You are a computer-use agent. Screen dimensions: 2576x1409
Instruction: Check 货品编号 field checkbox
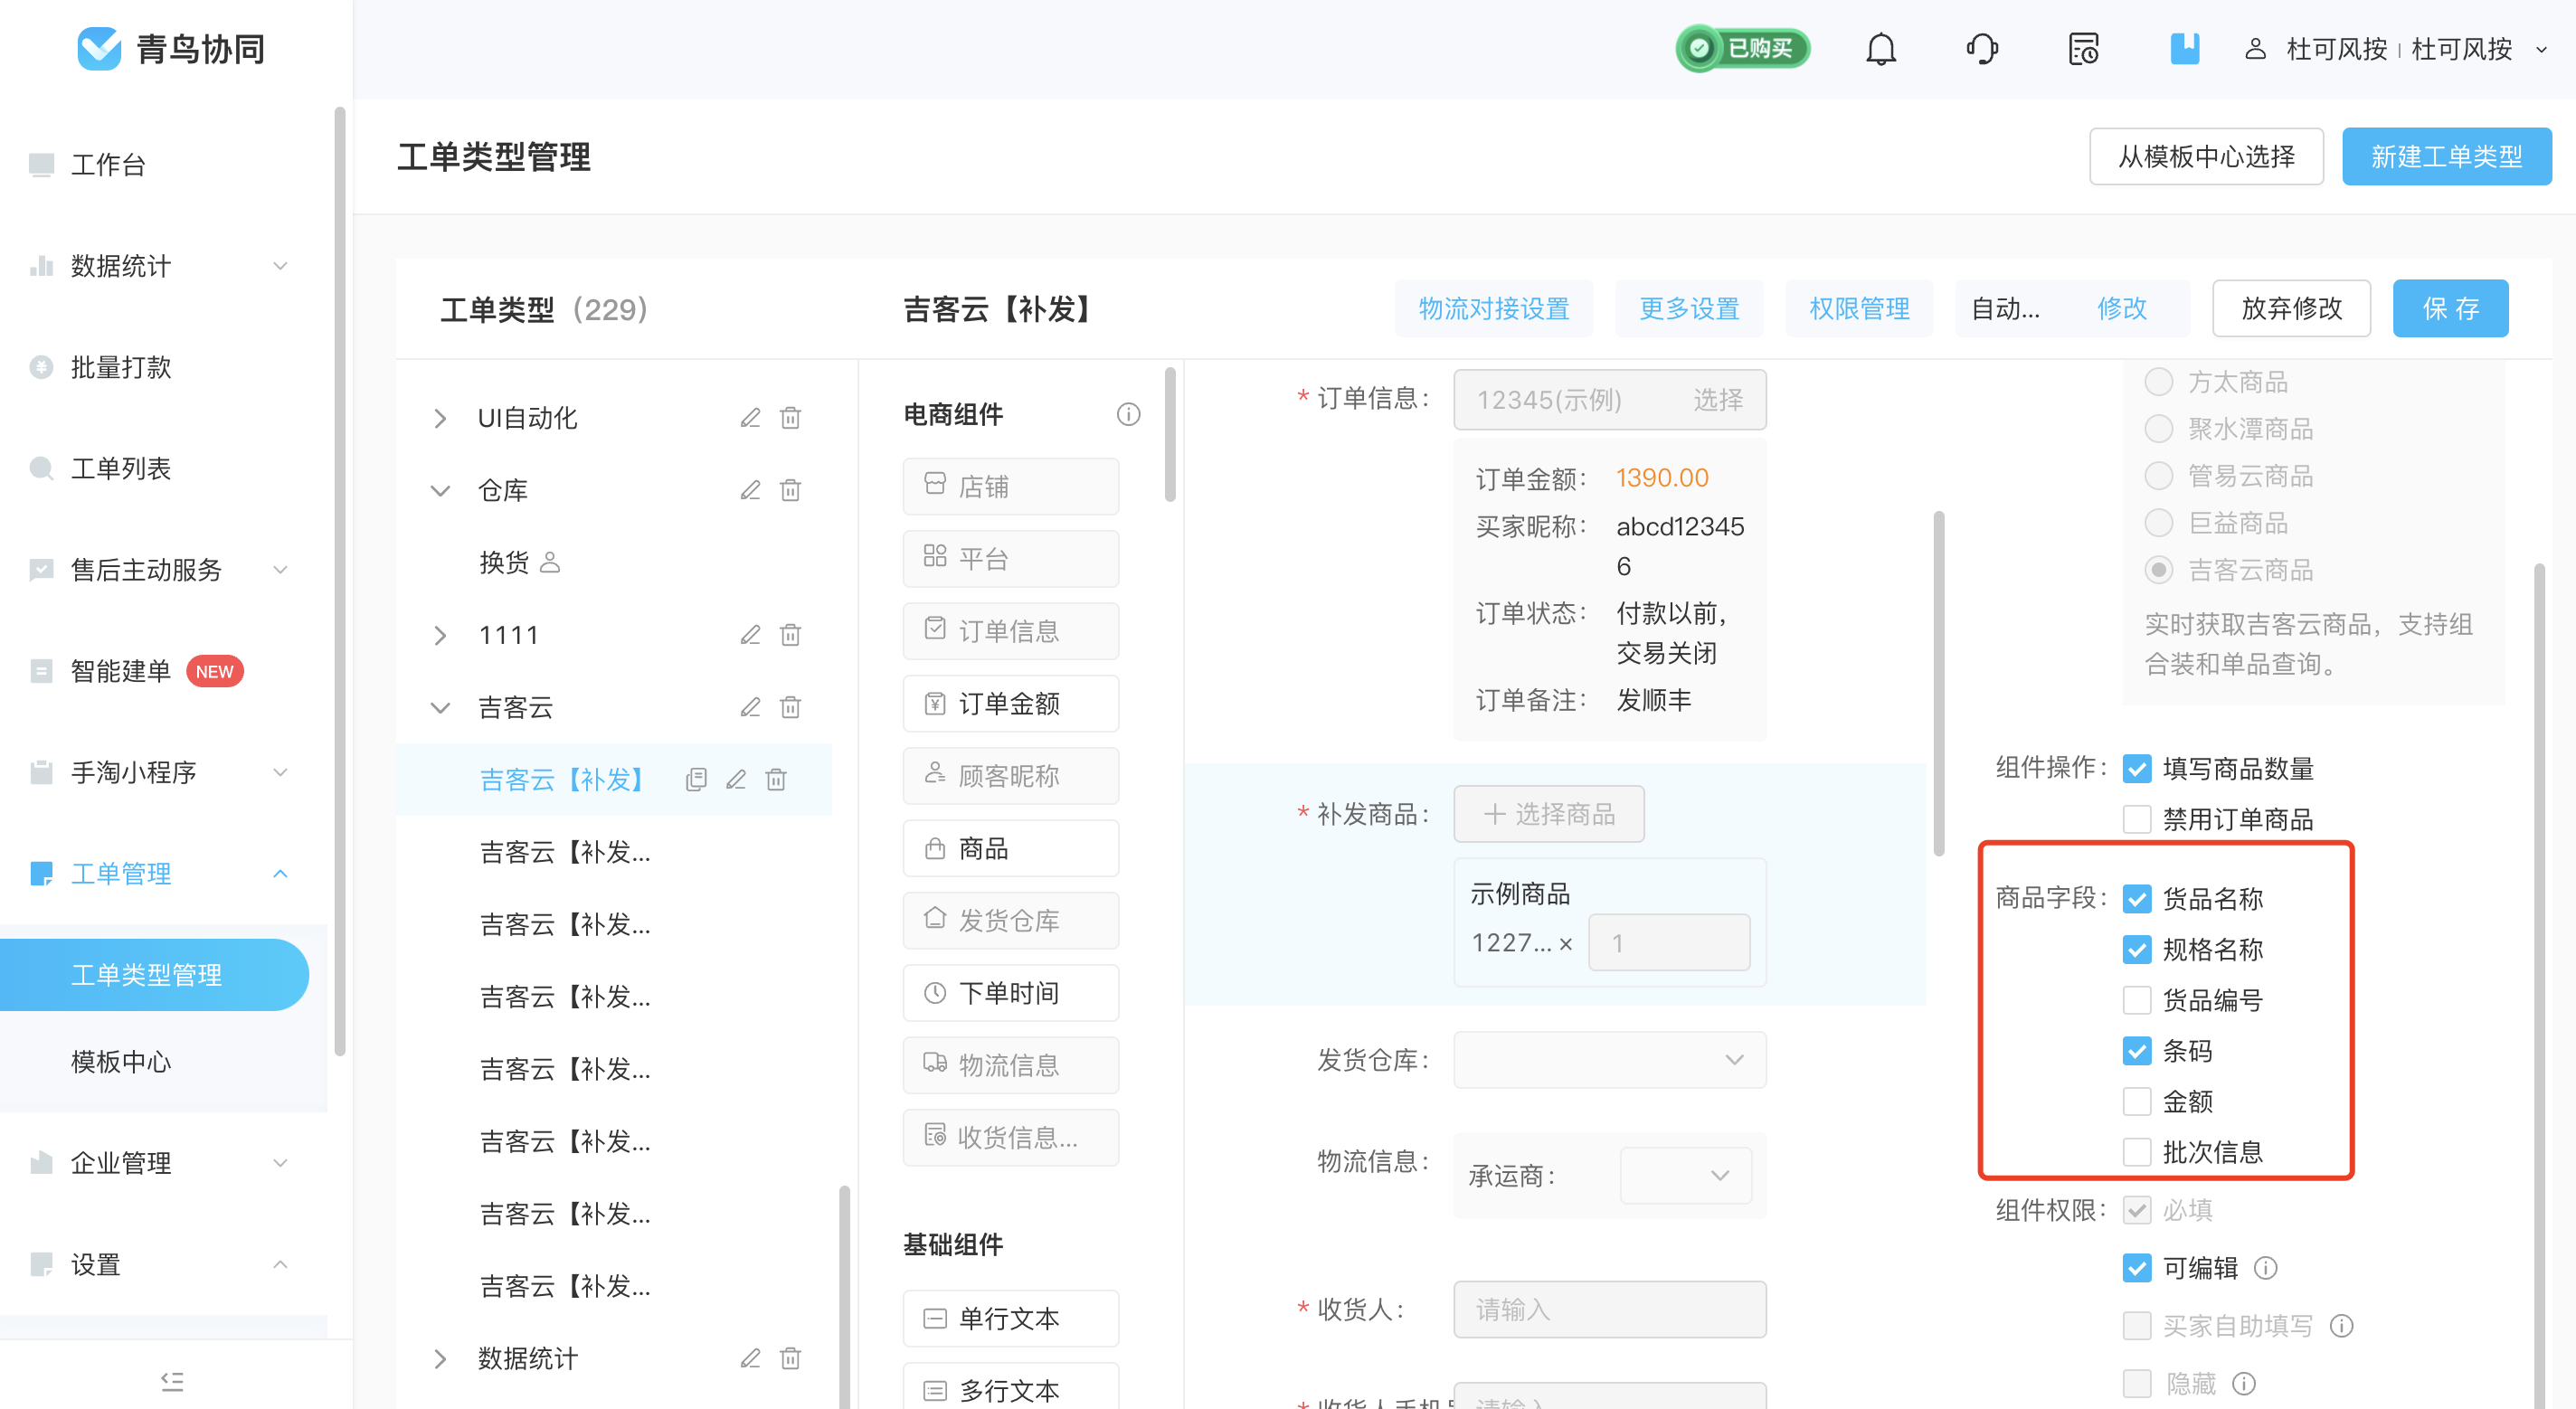coord(2136,1000)
